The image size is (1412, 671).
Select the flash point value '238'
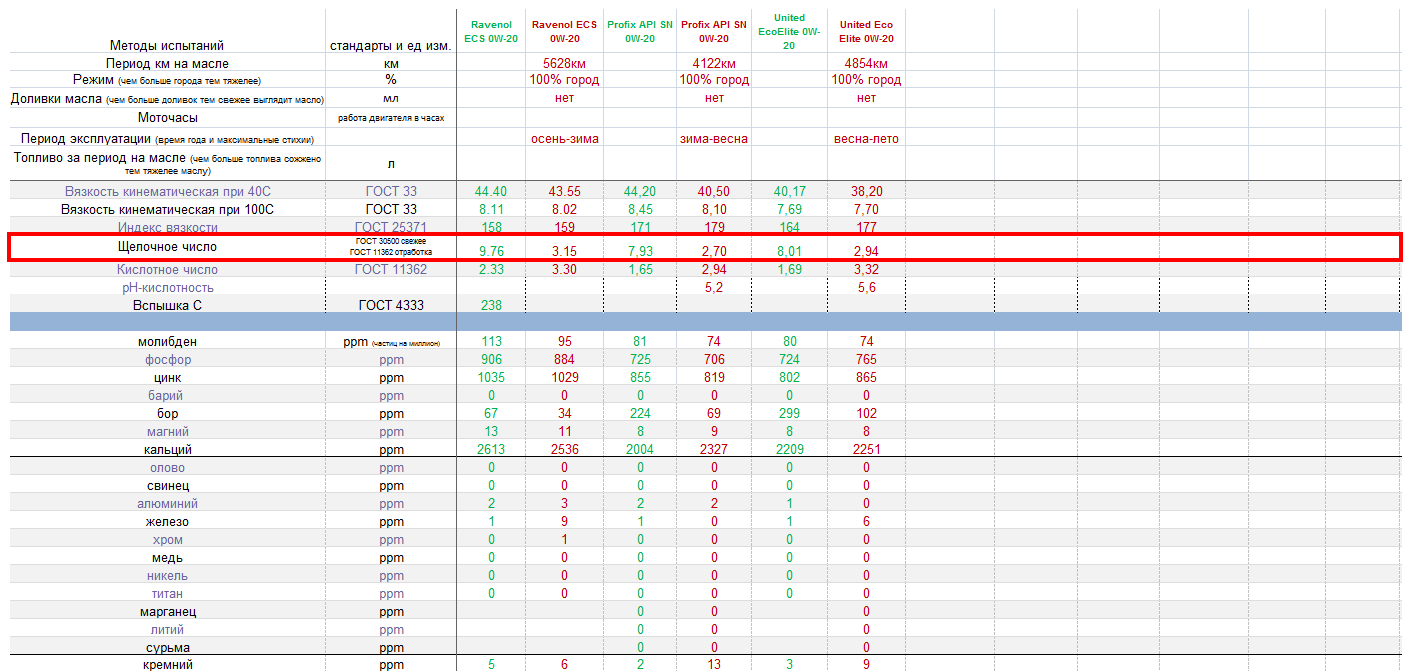pyautogui.click(x=491, y=305)
